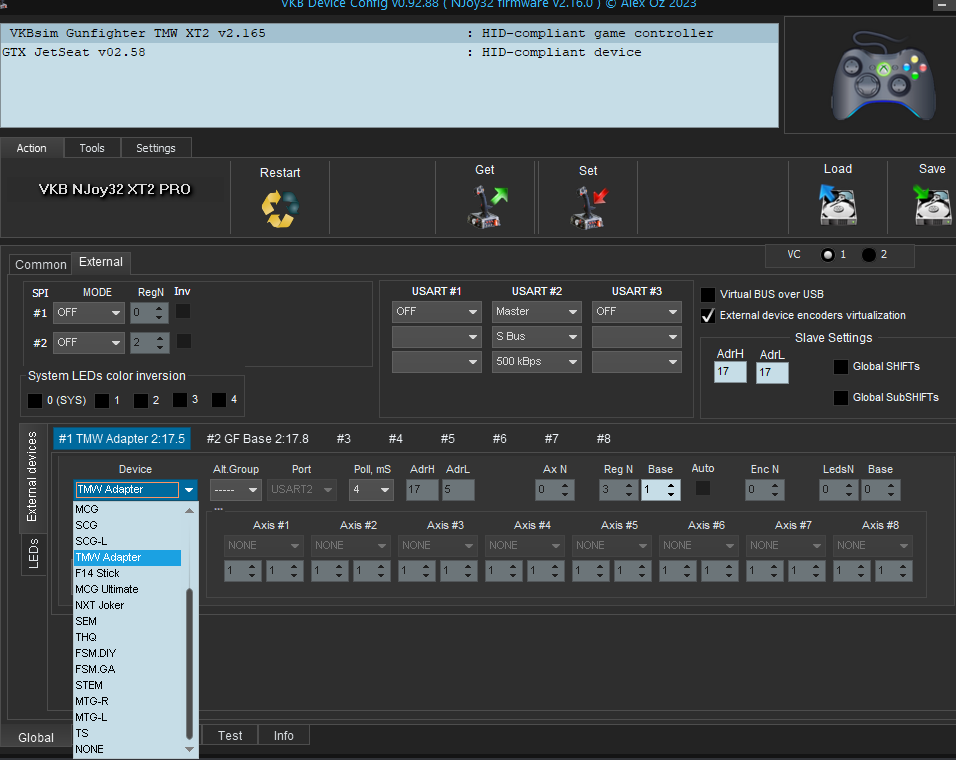Choose FSM.GA from the device list
The height and width of the screenshot is (760, 956).
[127, 669]
